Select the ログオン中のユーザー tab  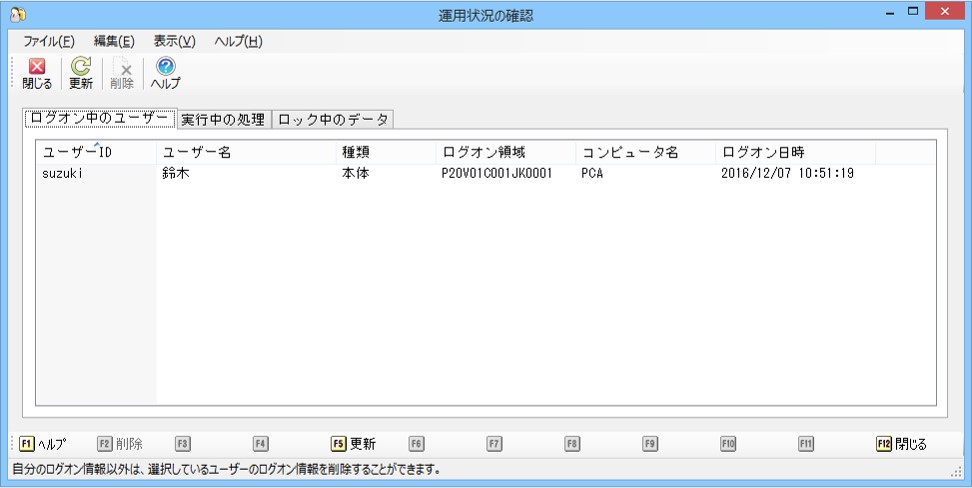(100, 118)
